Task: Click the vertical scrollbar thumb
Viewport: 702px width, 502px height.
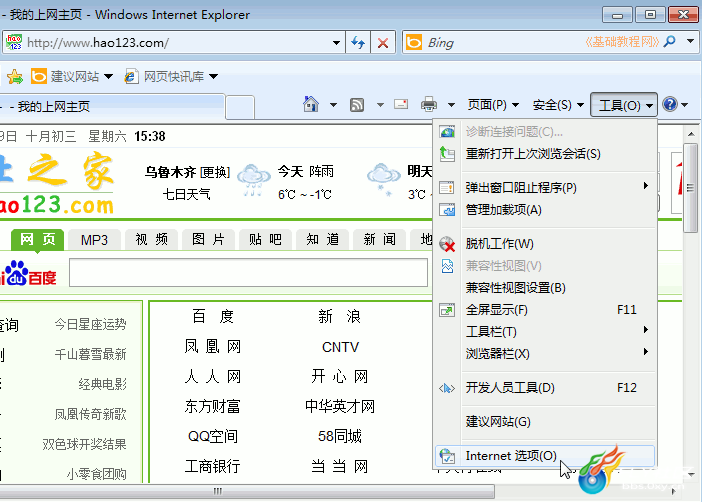Action: pos(690,188)
